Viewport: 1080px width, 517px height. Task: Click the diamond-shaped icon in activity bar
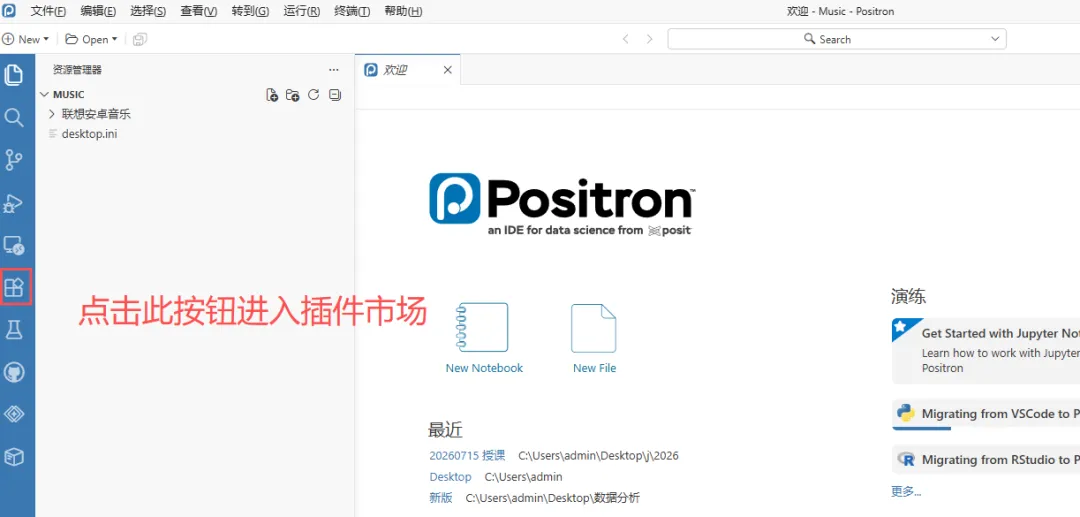click(x=14, y=414)
